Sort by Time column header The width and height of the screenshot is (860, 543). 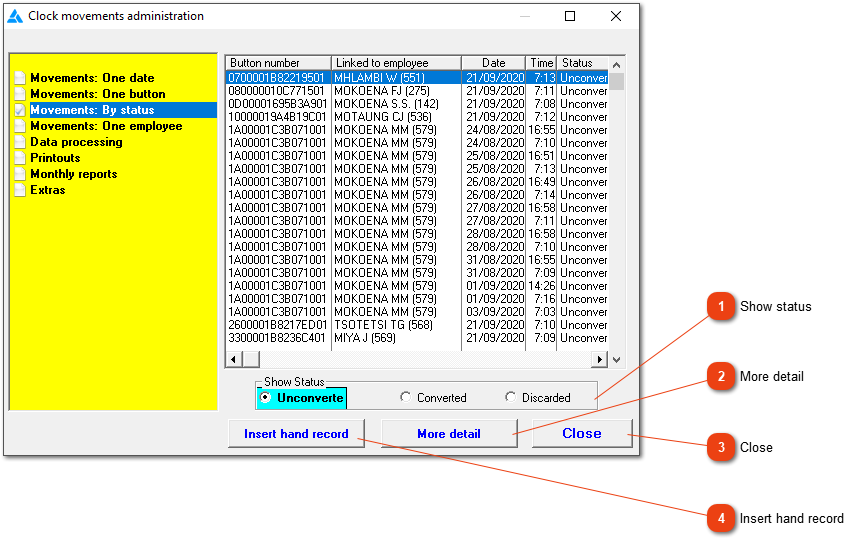point(541,63)
